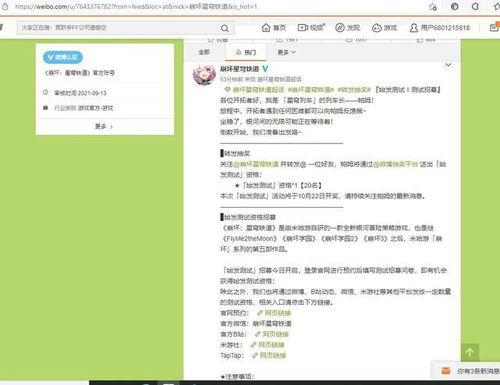Click the post timestamp 53分钟前

[231, 79]
